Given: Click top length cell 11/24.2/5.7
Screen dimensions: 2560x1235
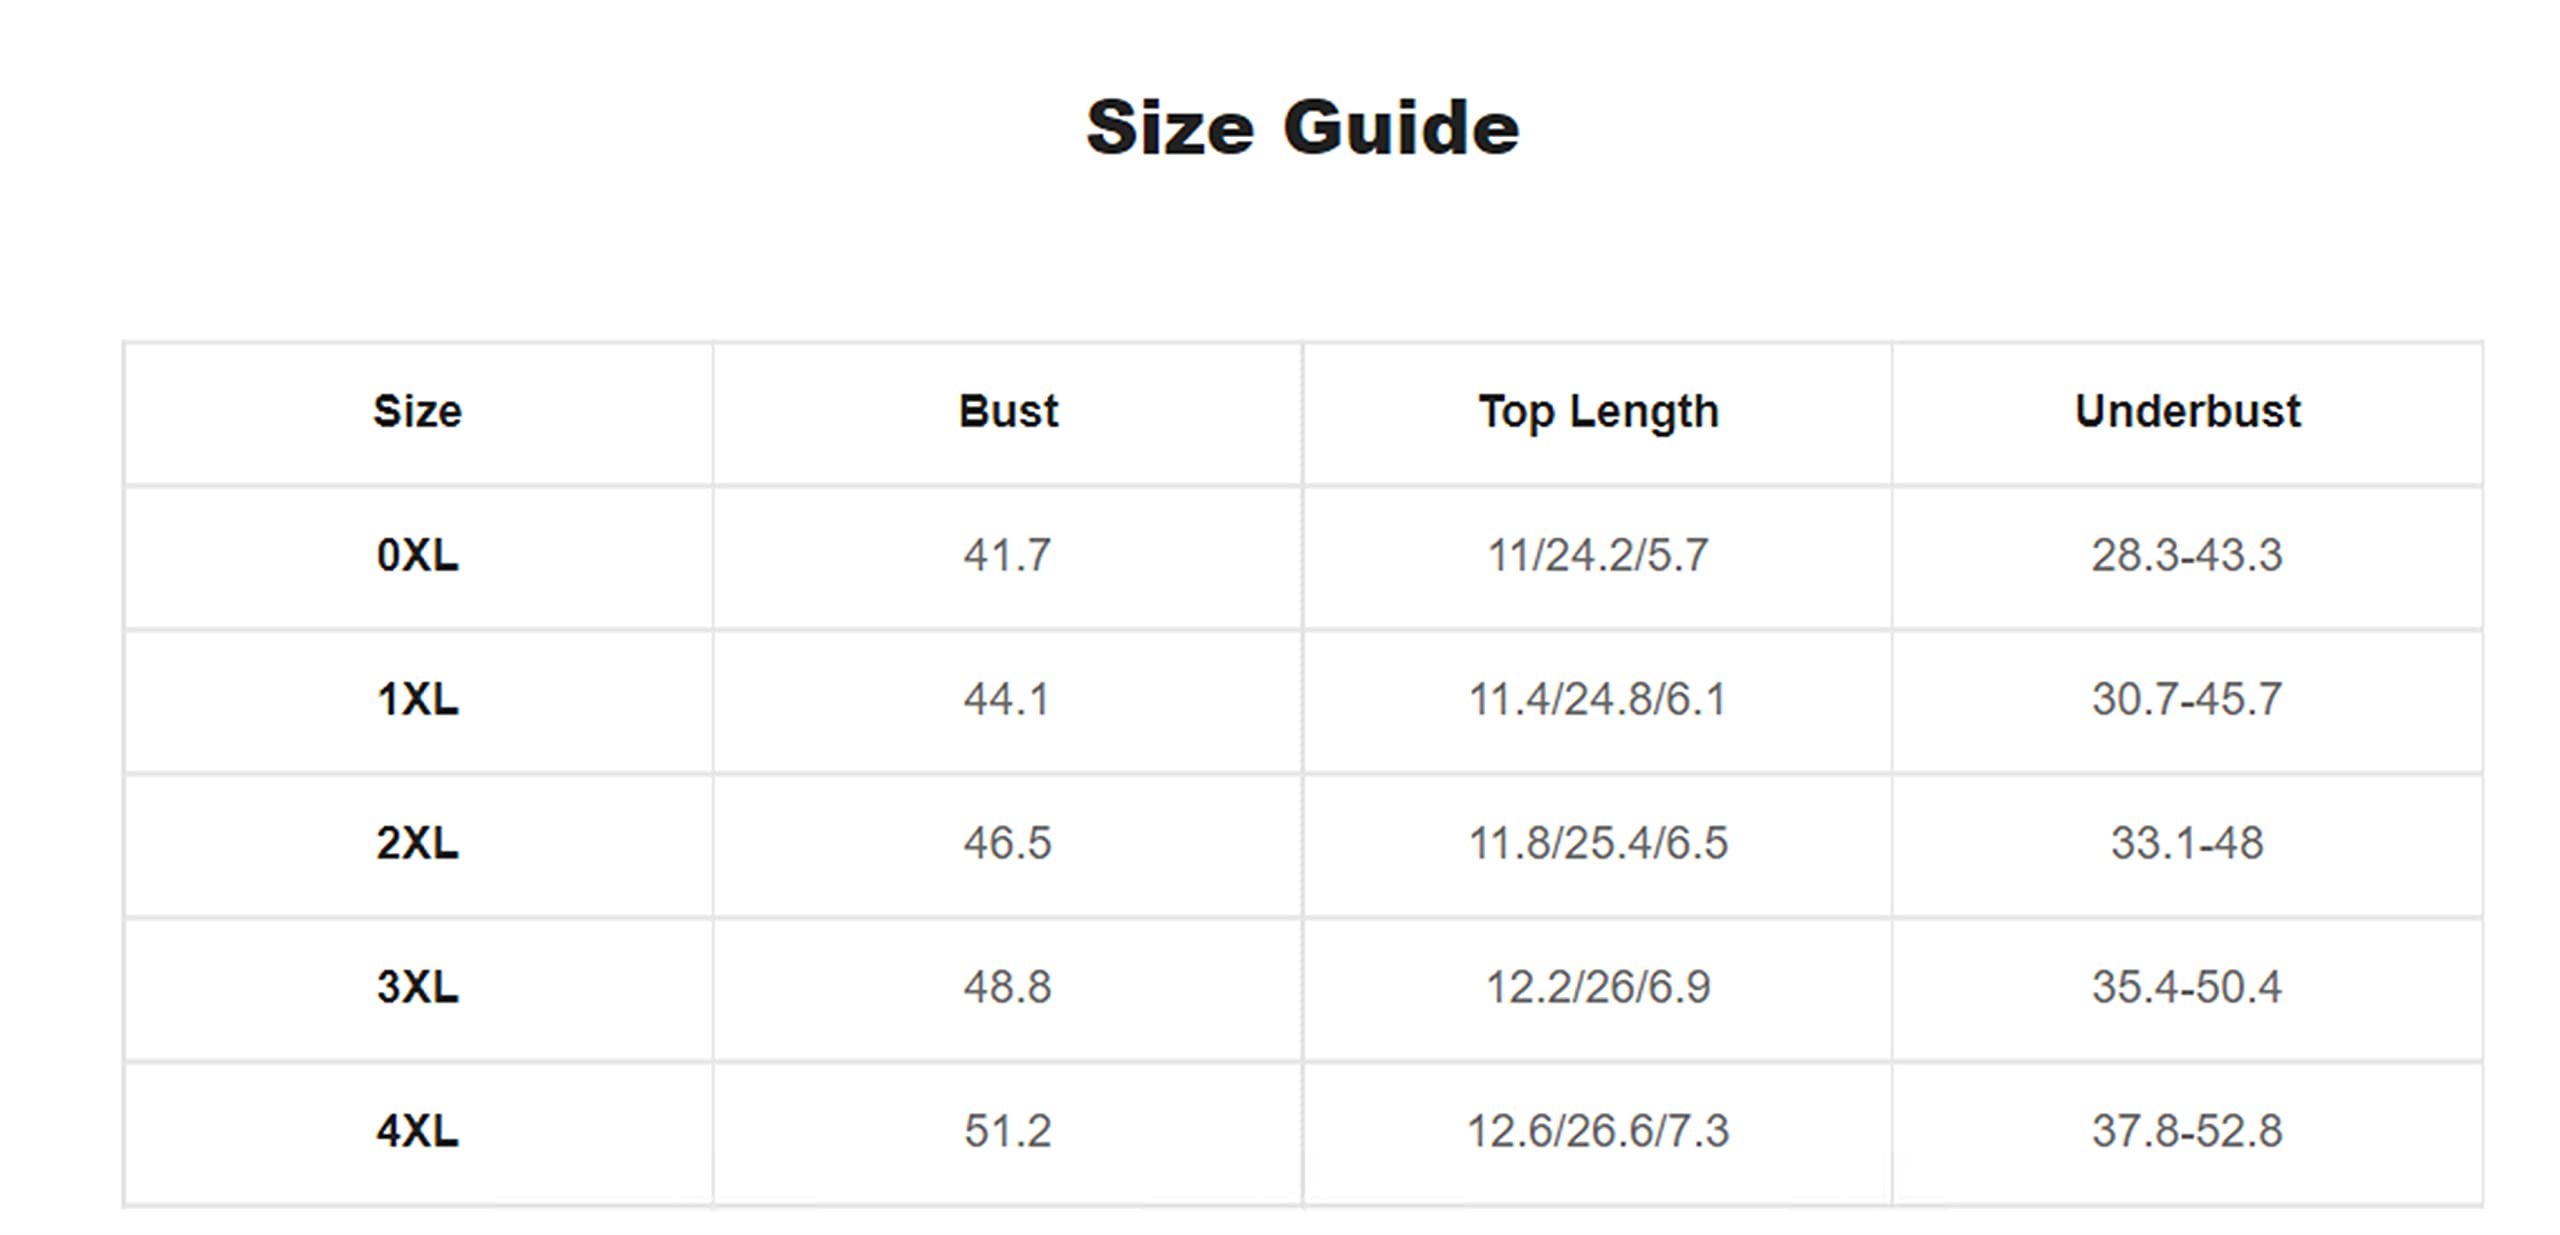Looking at the screenshot, I should 1598,555.
